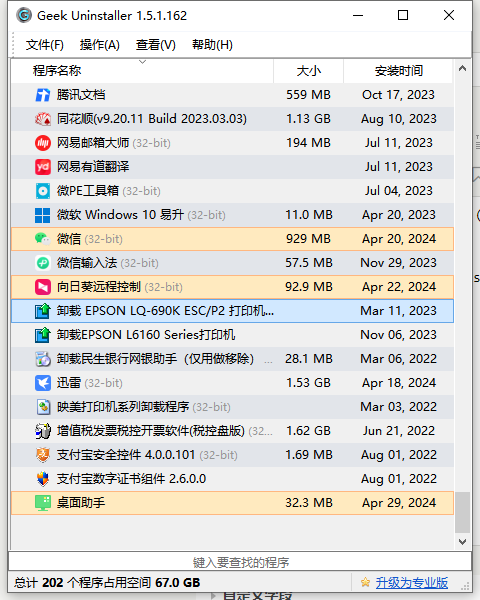Viewport: 480px width, 600px height.
Task: Click the scrollbar up arrow
Action: pyautogui.click(x=462, y=68)
